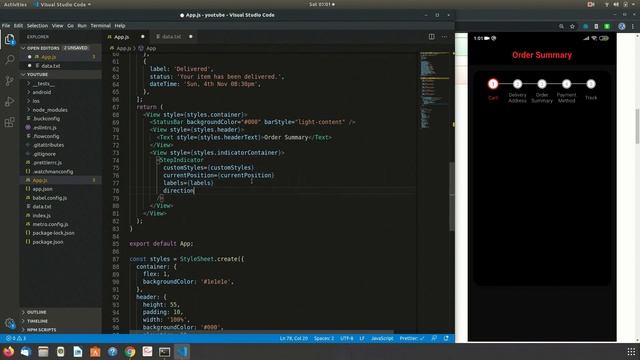Click the Ln 78, Col 20 status item
The image size is (640, 360).
click(x=293, y=338)
